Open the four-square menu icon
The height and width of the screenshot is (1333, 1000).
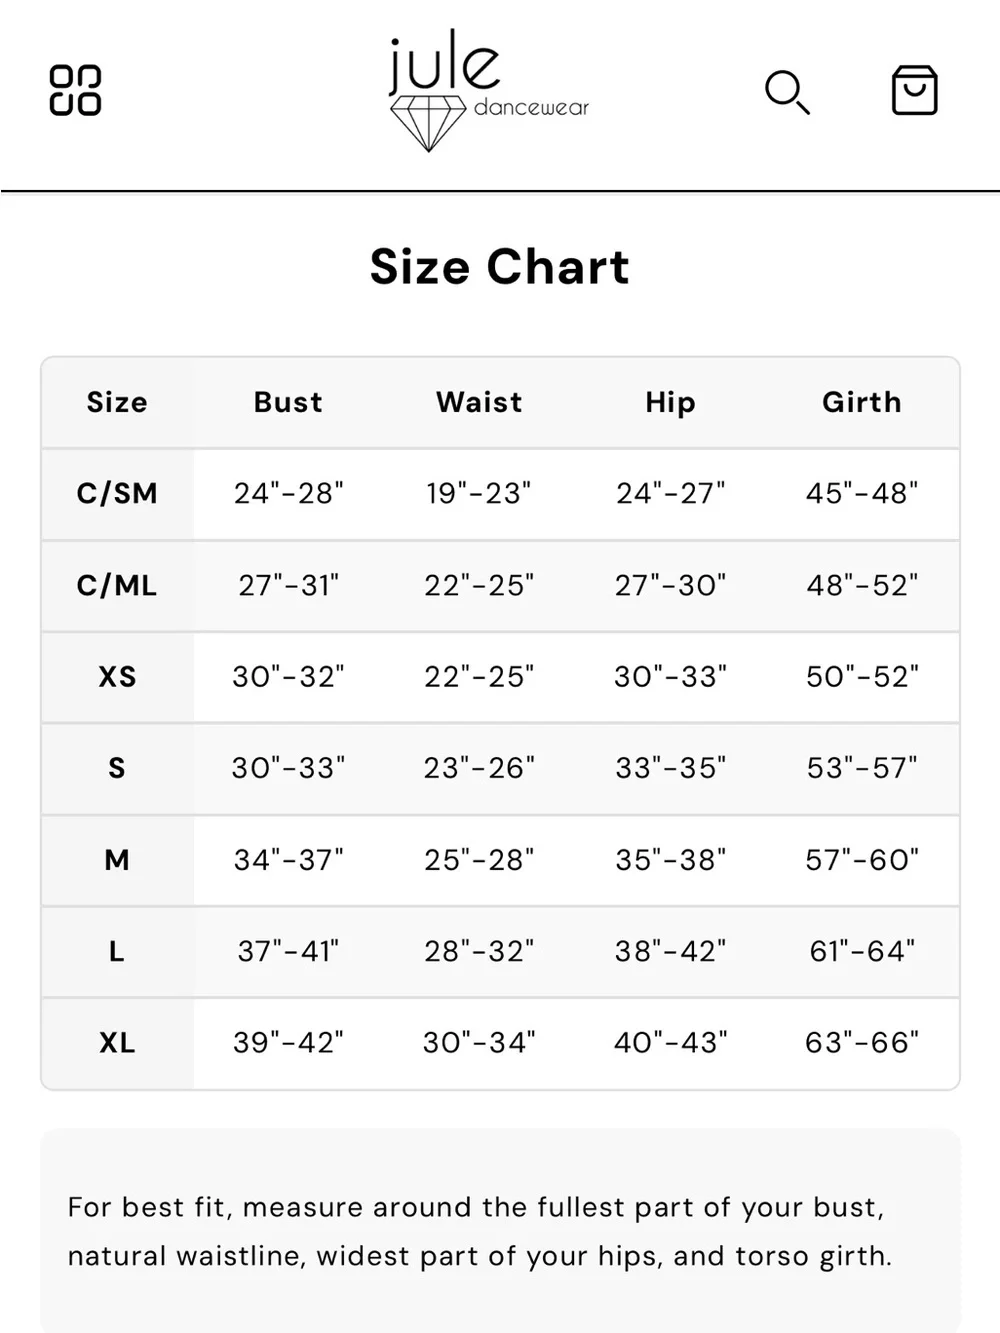point(76,91)
